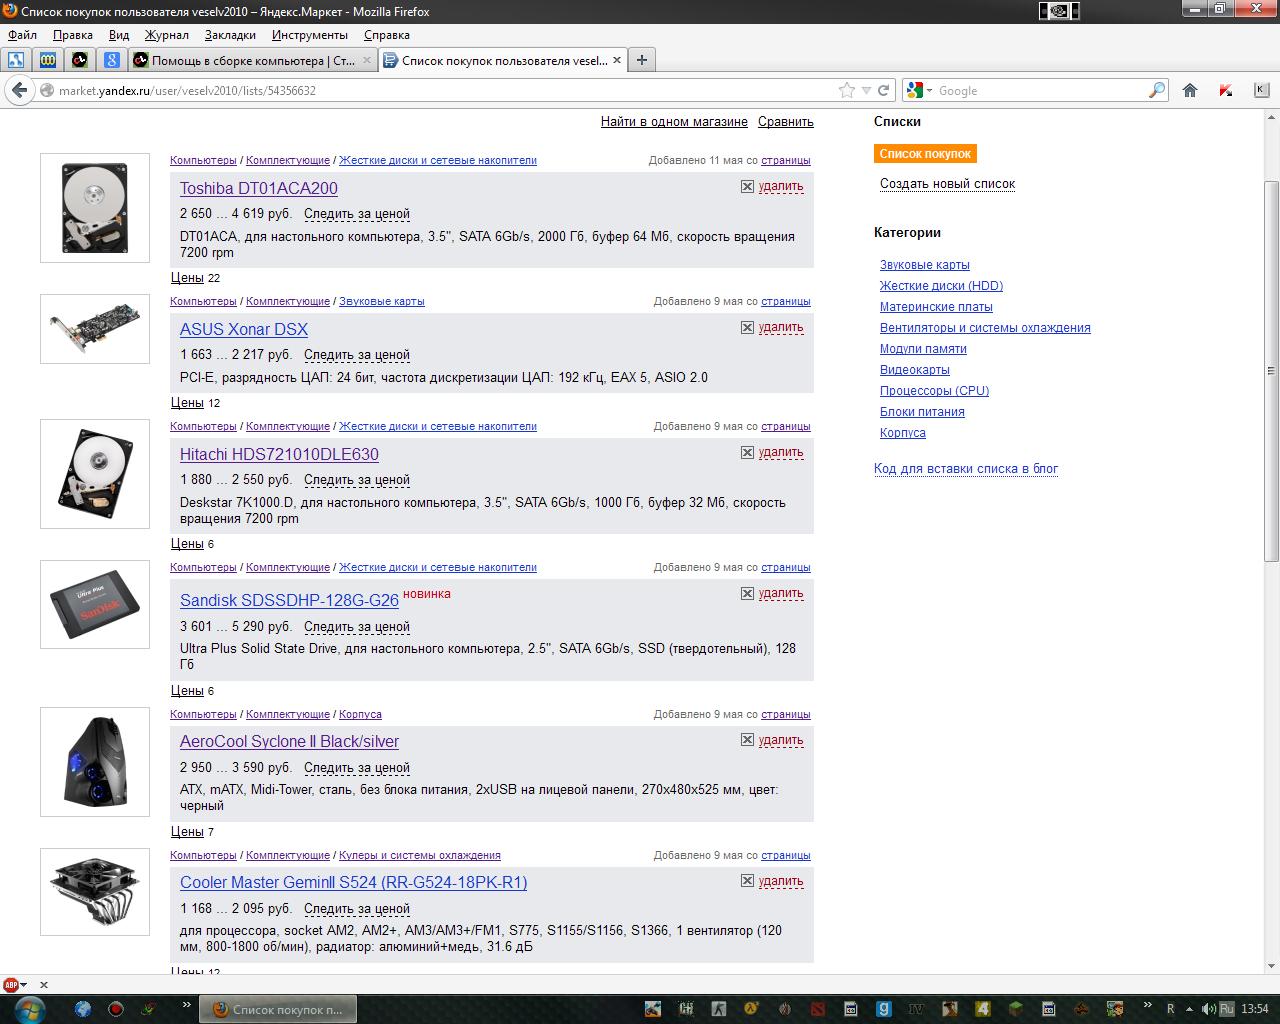The height and width of the screenshot is (1024, 1280).
Task: Open Firefox home page via the house icon
Action: (x=1190, y=90)
